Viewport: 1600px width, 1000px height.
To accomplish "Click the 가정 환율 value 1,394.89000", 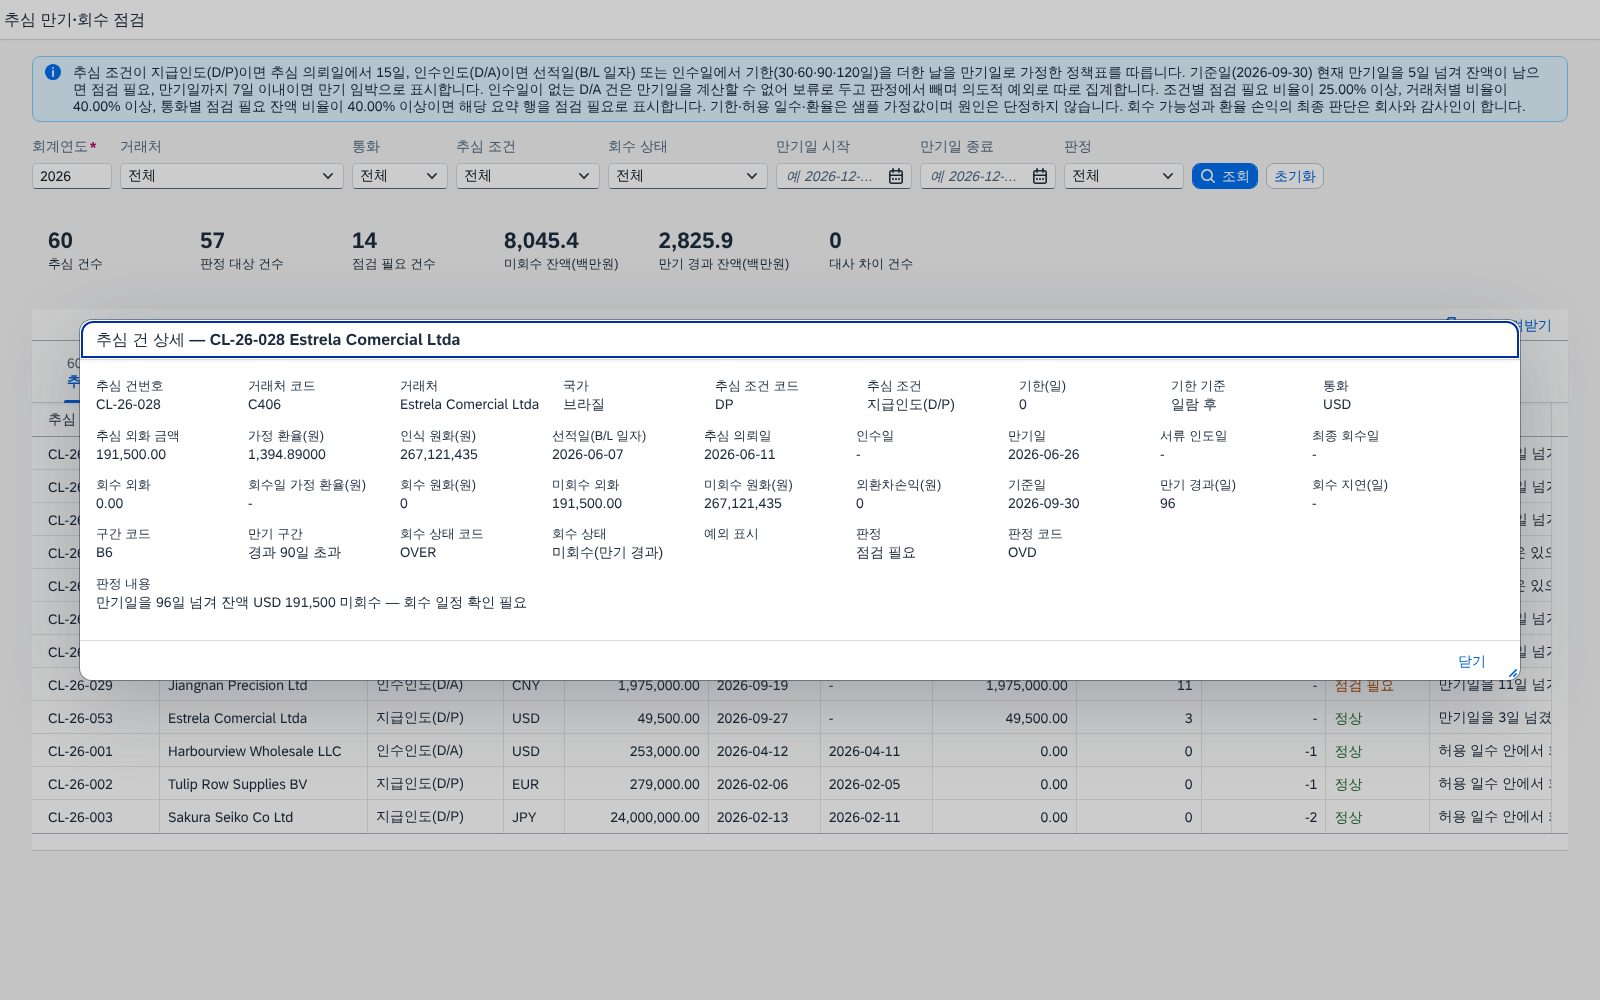I will pyautogui.click(x=287, y=454).
